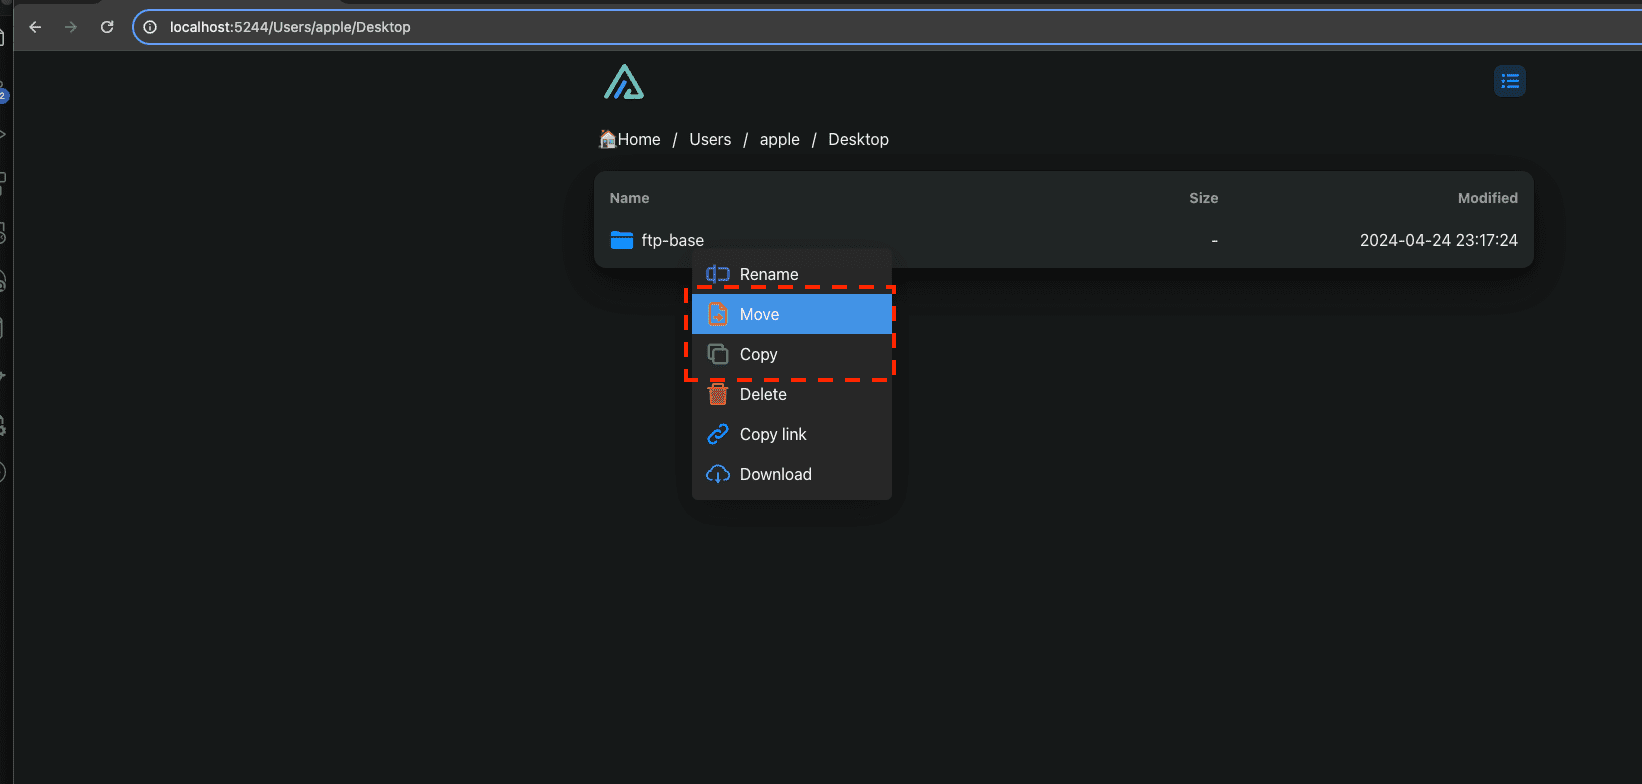Sort by the Size column header
The width and height of the screenshot is (1642, 784).
tap(1203, 198)
